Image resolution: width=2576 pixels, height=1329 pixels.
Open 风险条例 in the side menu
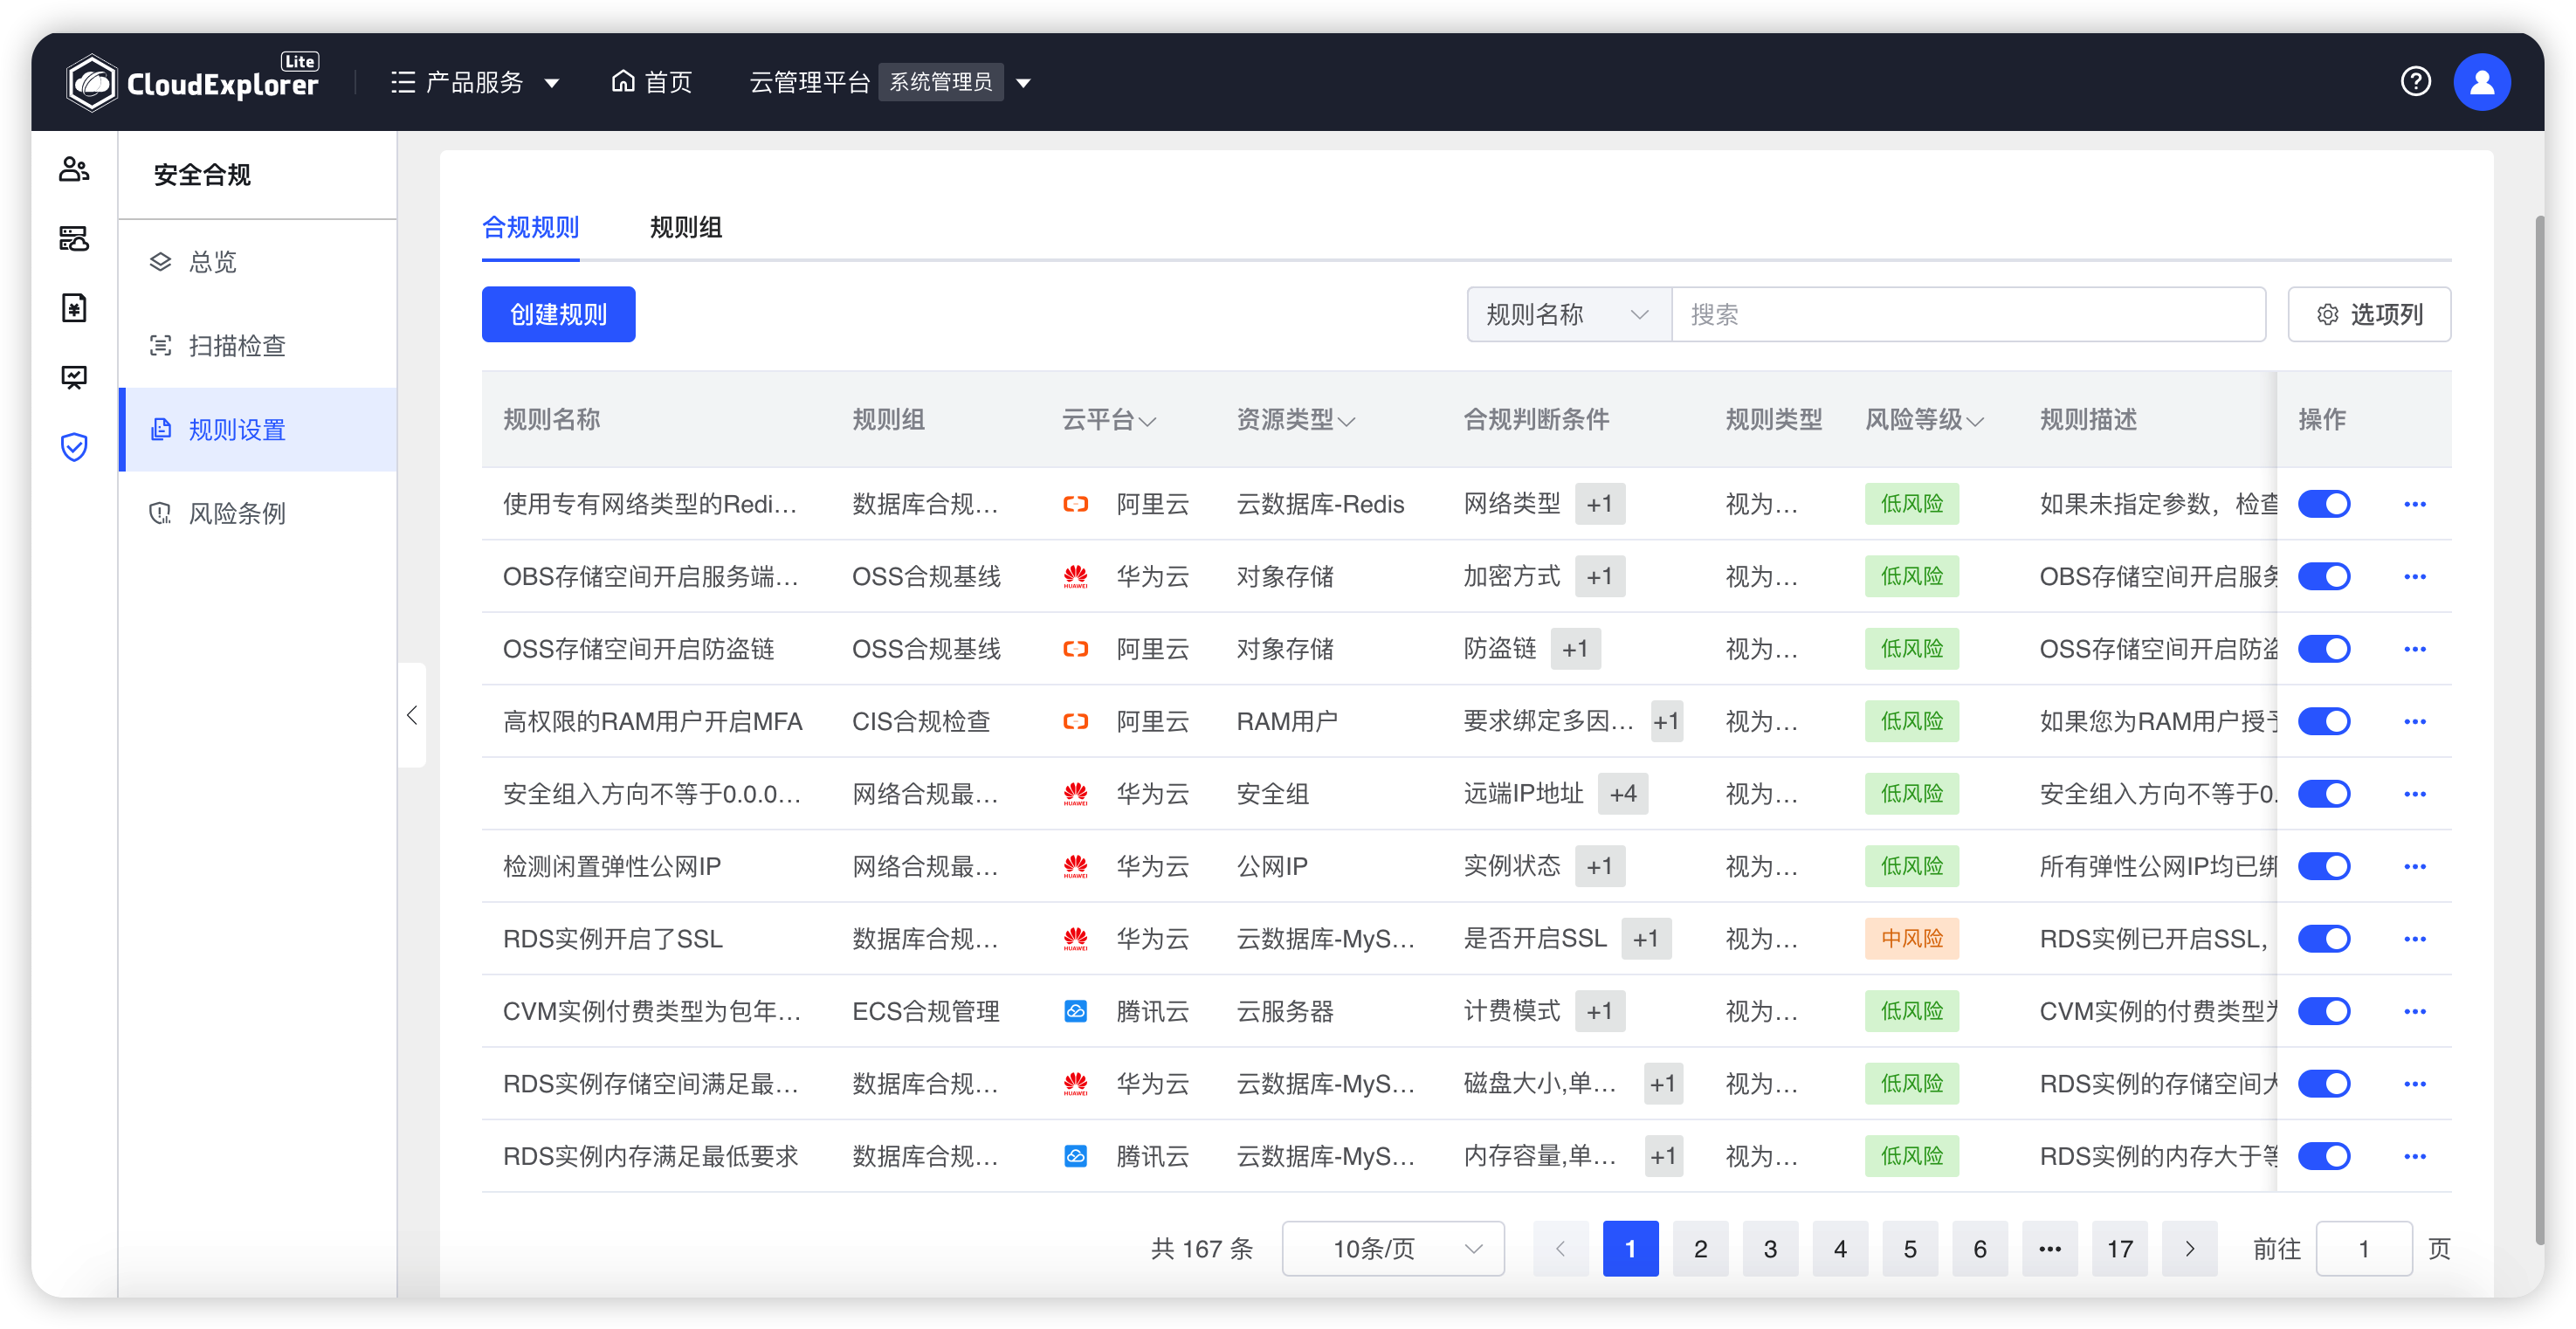(x=258, y=513)
